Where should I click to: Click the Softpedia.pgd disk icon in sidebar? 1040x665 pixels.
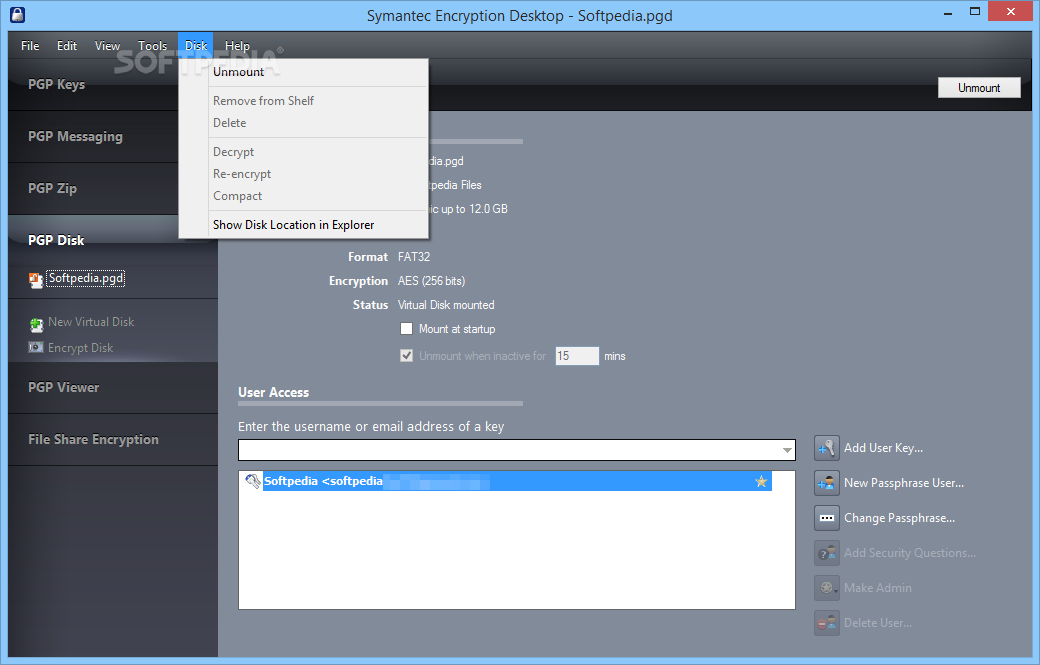[x=36, y=280]
